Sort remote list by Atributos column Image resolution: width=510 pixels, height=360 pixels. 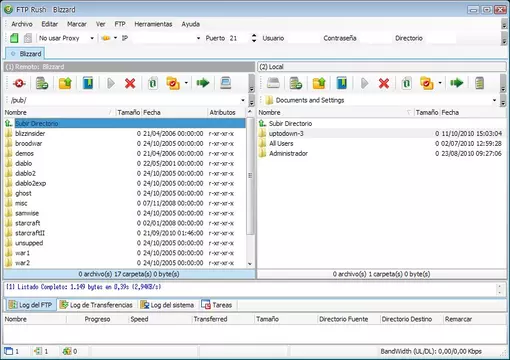[227, 112]
